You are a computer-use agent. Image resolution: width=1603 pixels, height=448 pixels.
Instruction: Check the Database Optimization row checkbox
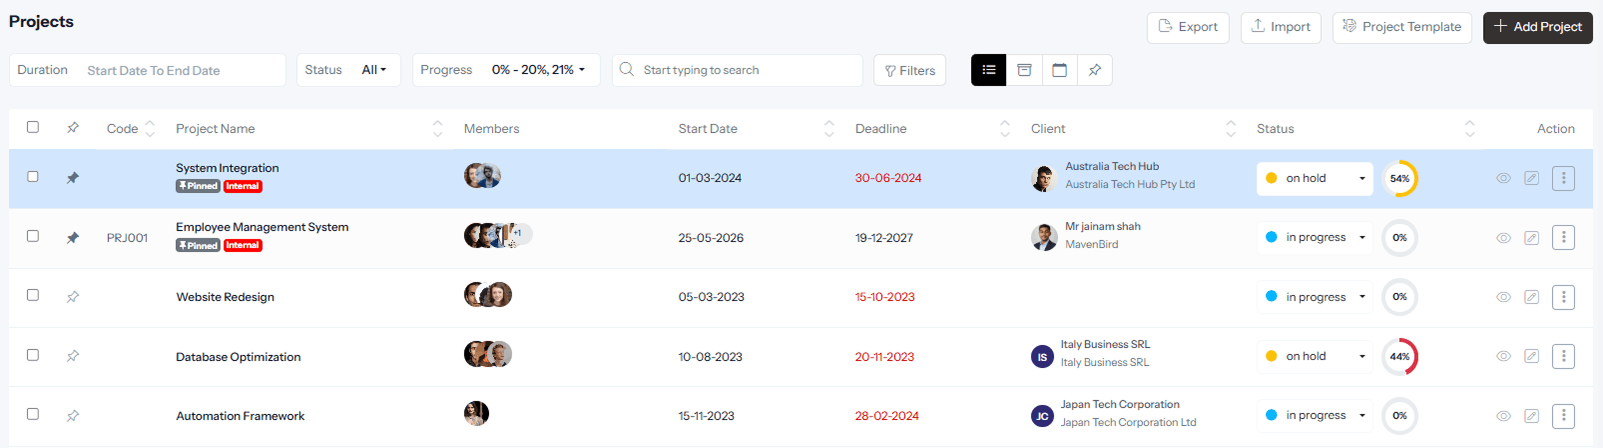point(33,355)
